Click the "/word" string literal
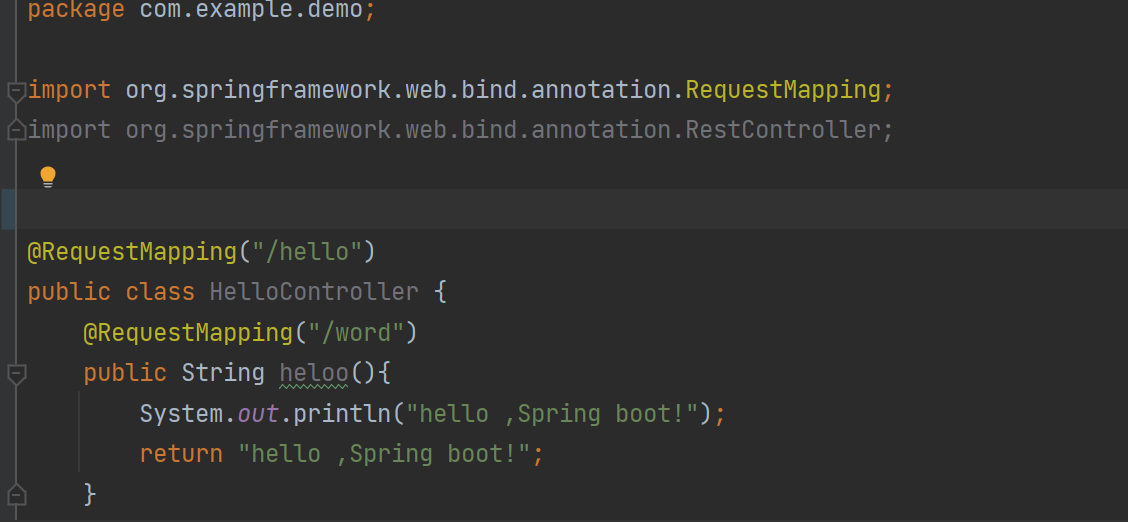This screenshot has height=522, width=1128. 356,333
